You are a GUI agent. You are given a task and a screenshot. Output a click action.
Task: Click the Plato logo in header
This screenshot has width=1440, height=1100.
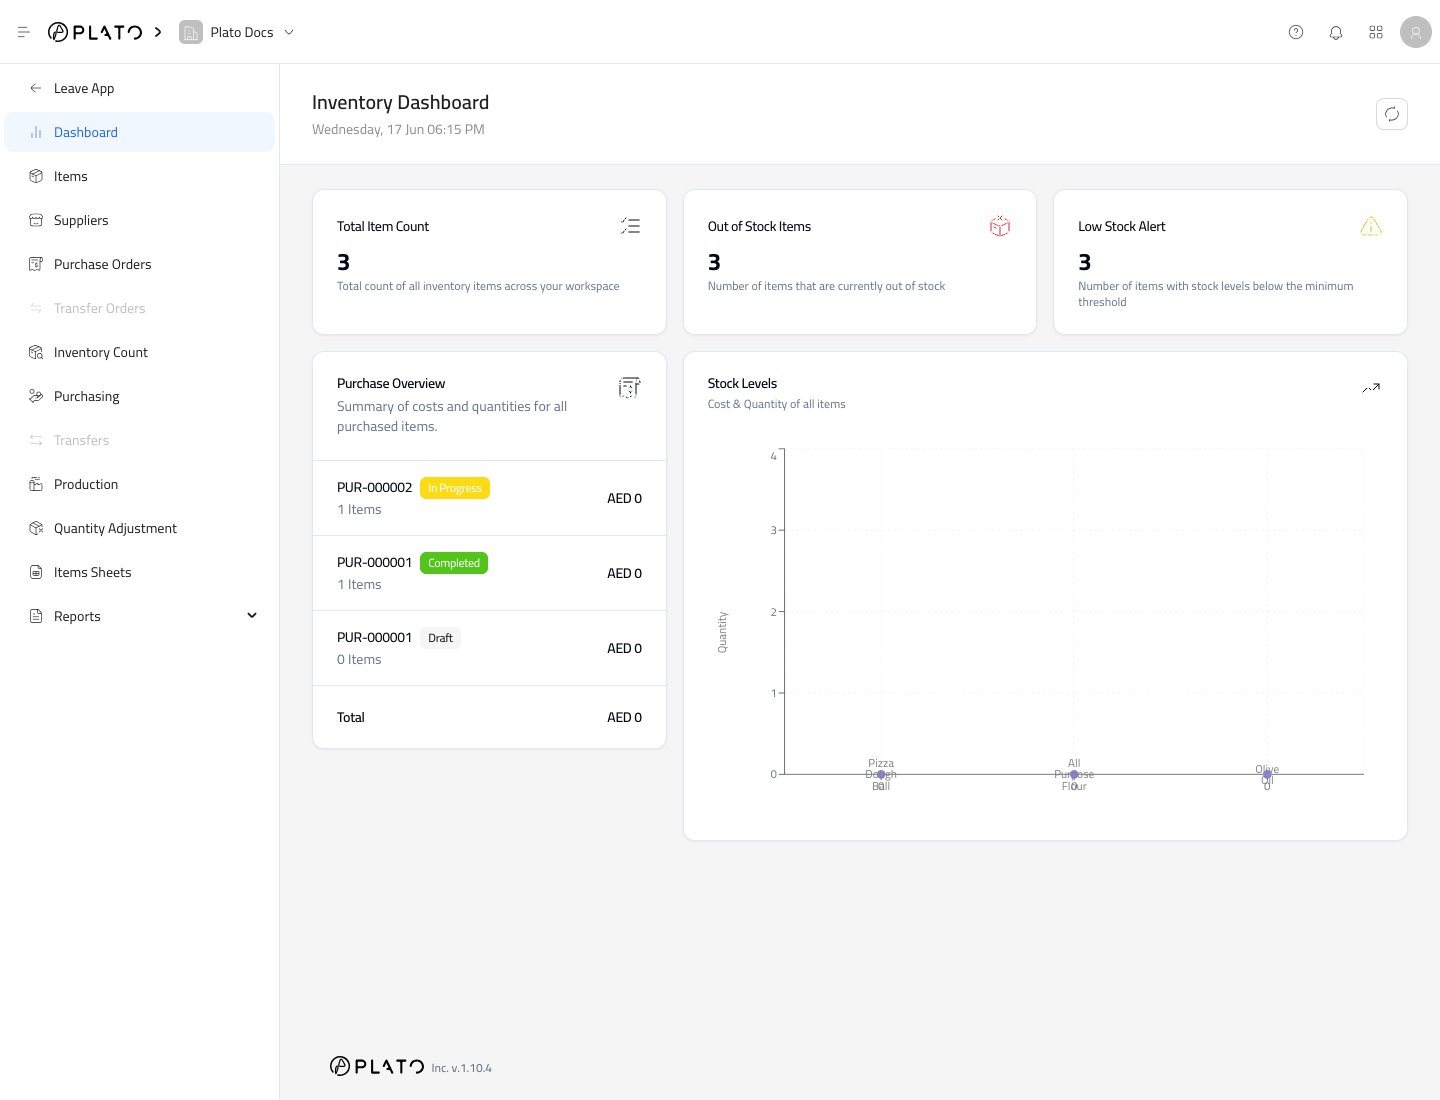(95, 32)
